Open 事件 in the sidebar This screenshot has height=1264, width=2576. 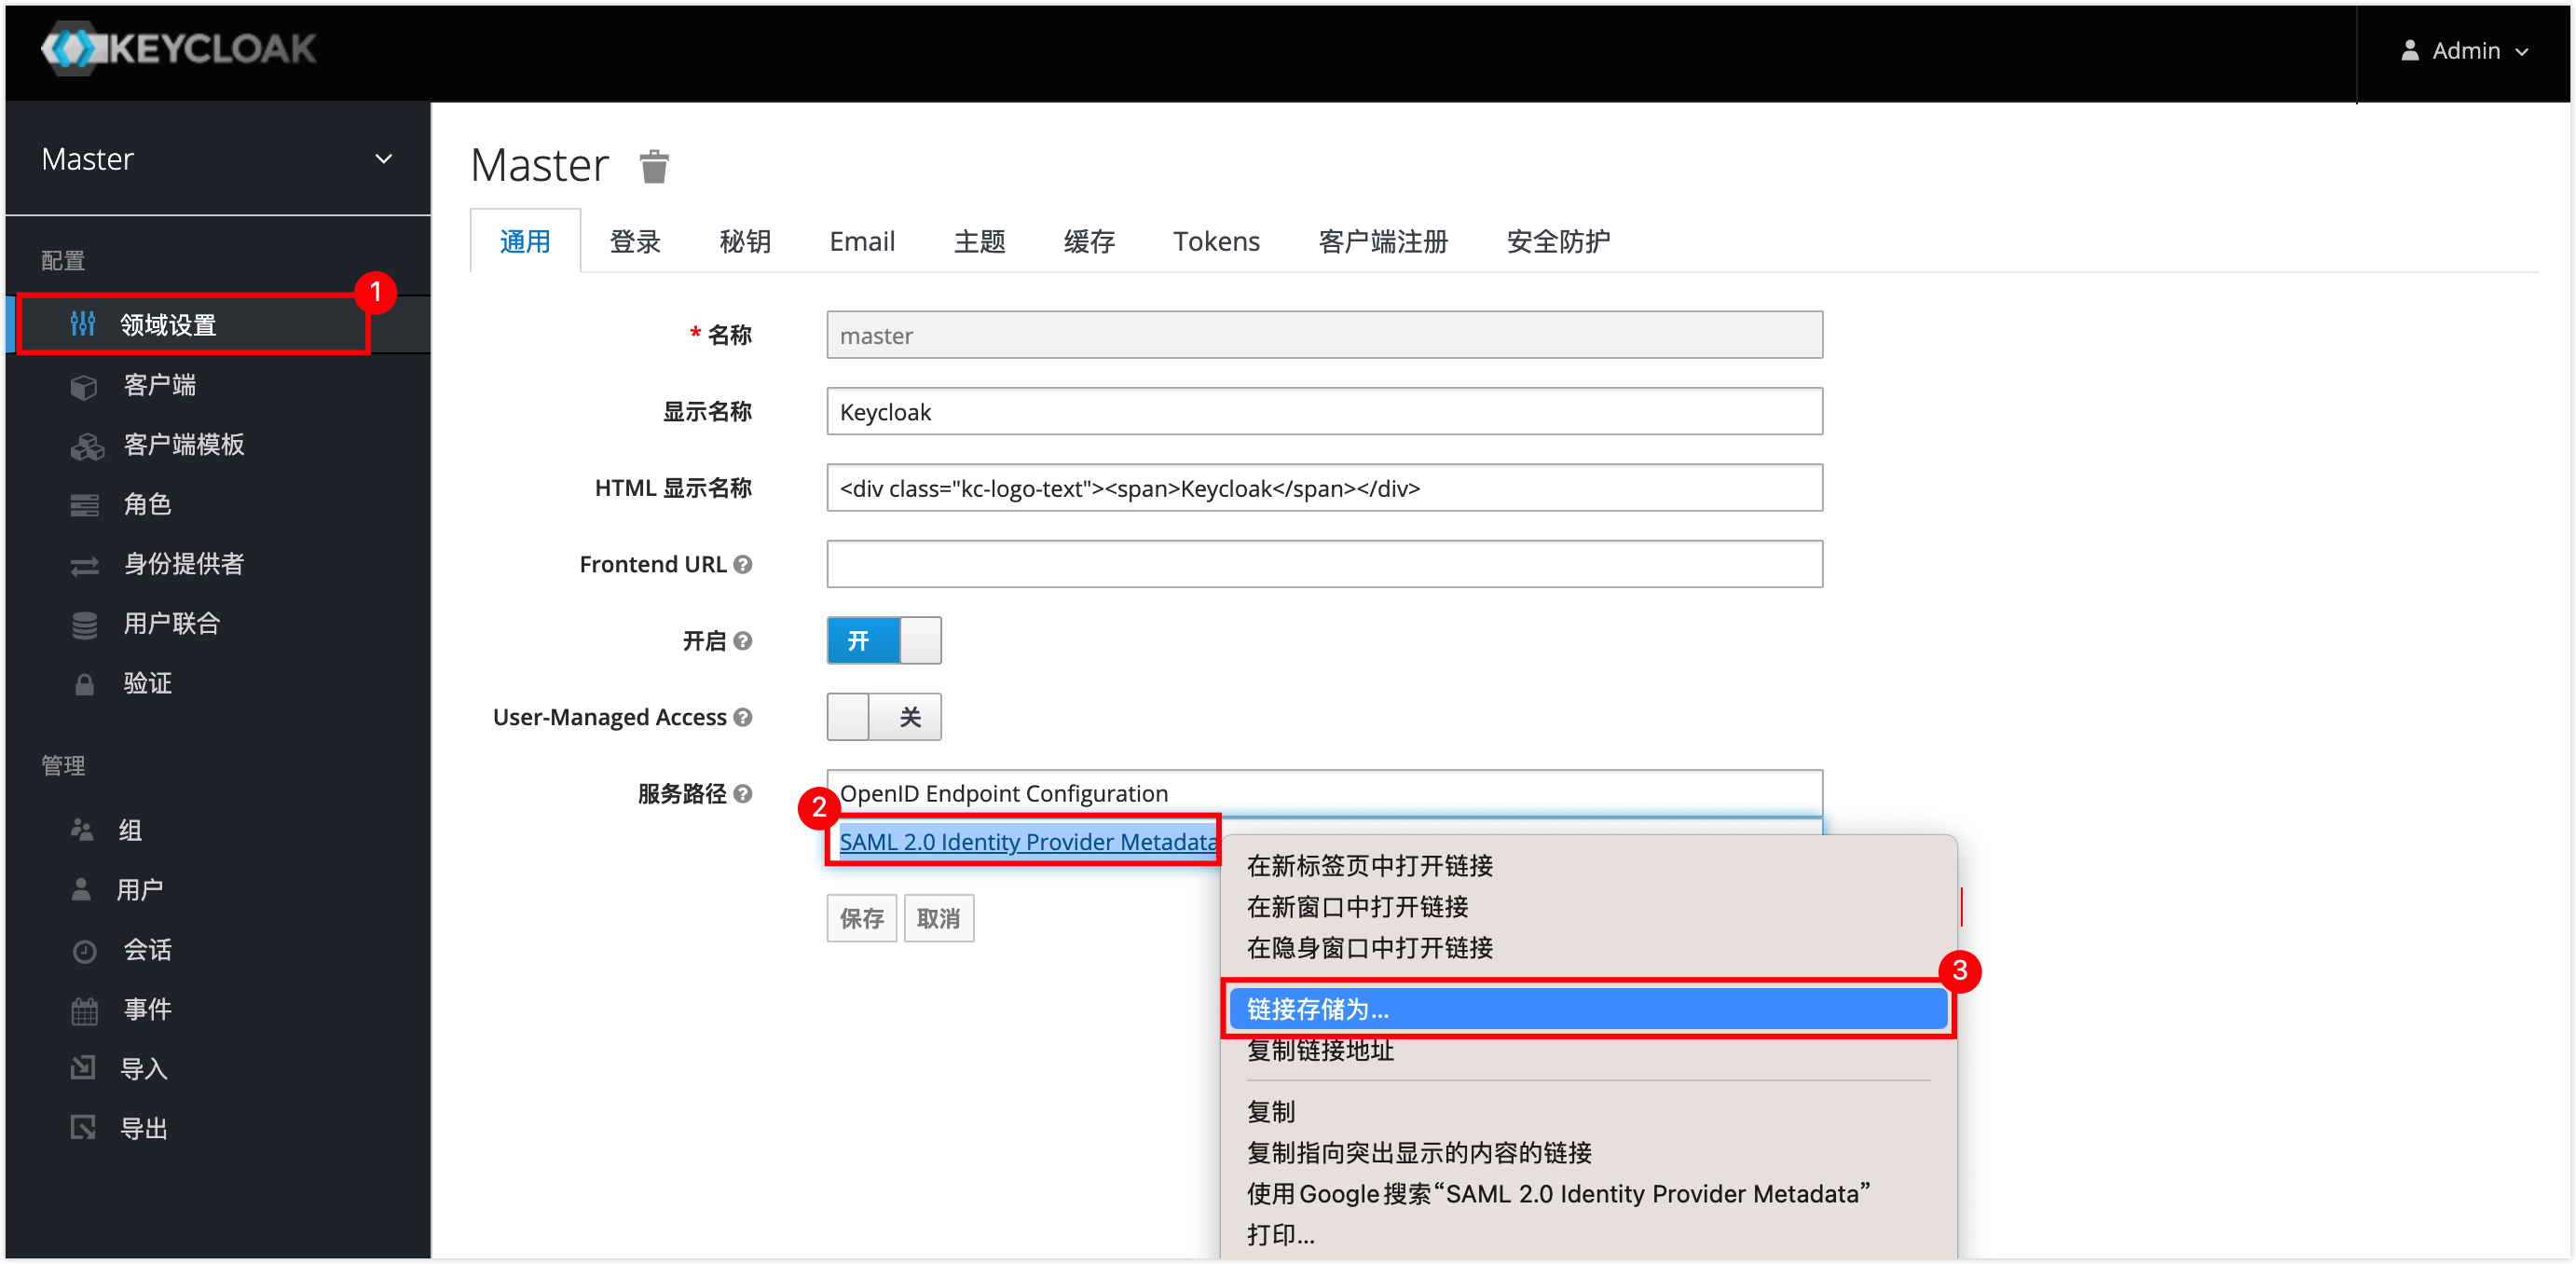click(x=147, y=1010)
